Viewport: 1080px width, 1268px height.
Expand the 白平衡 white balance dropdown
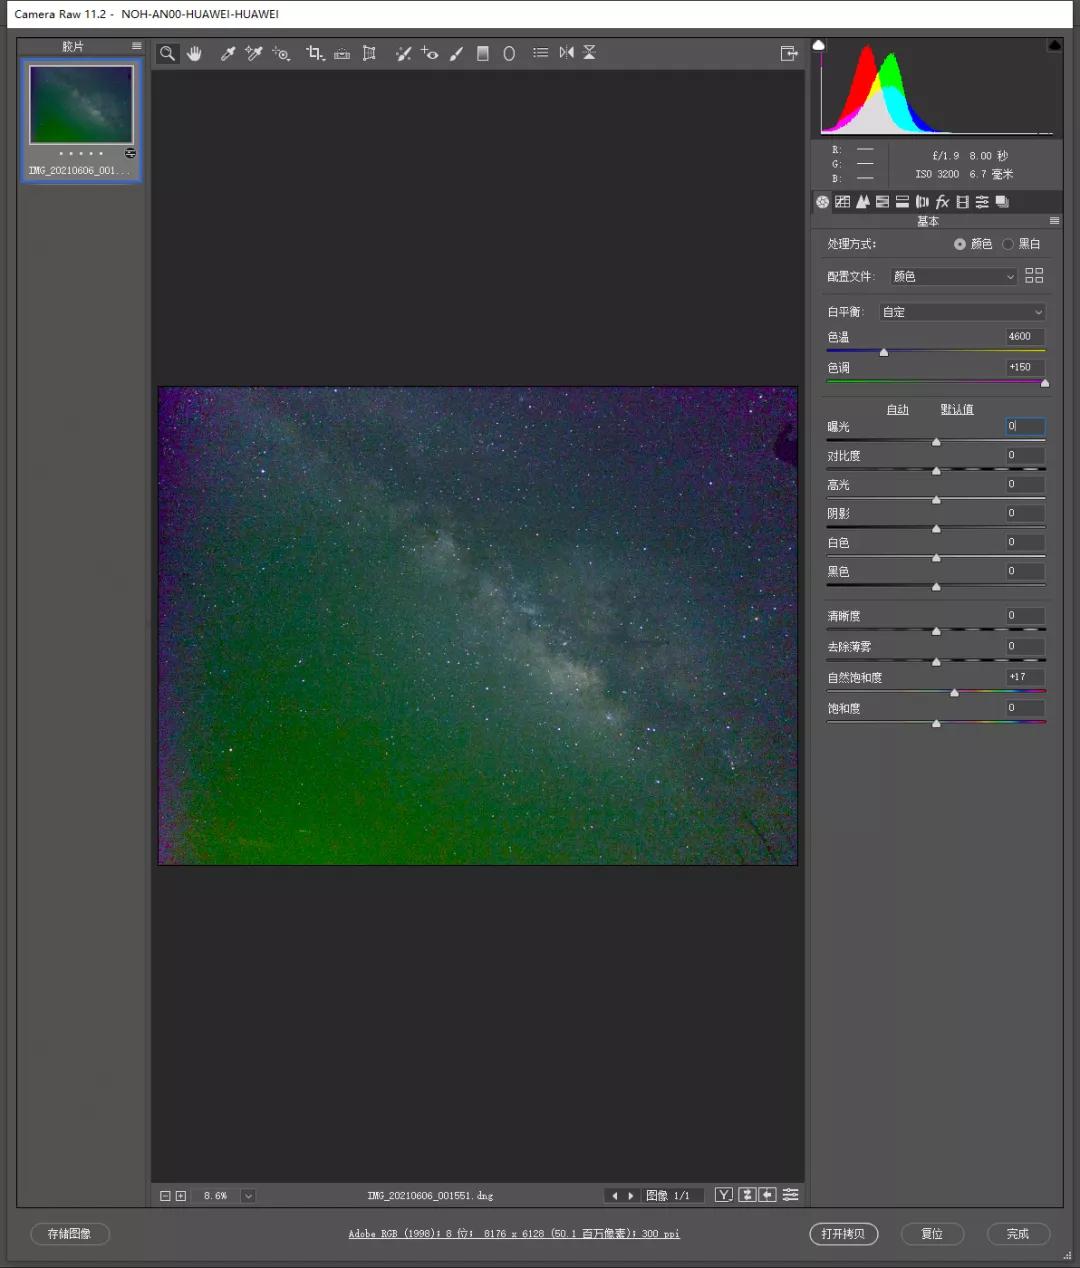click(x=962, y=312)
